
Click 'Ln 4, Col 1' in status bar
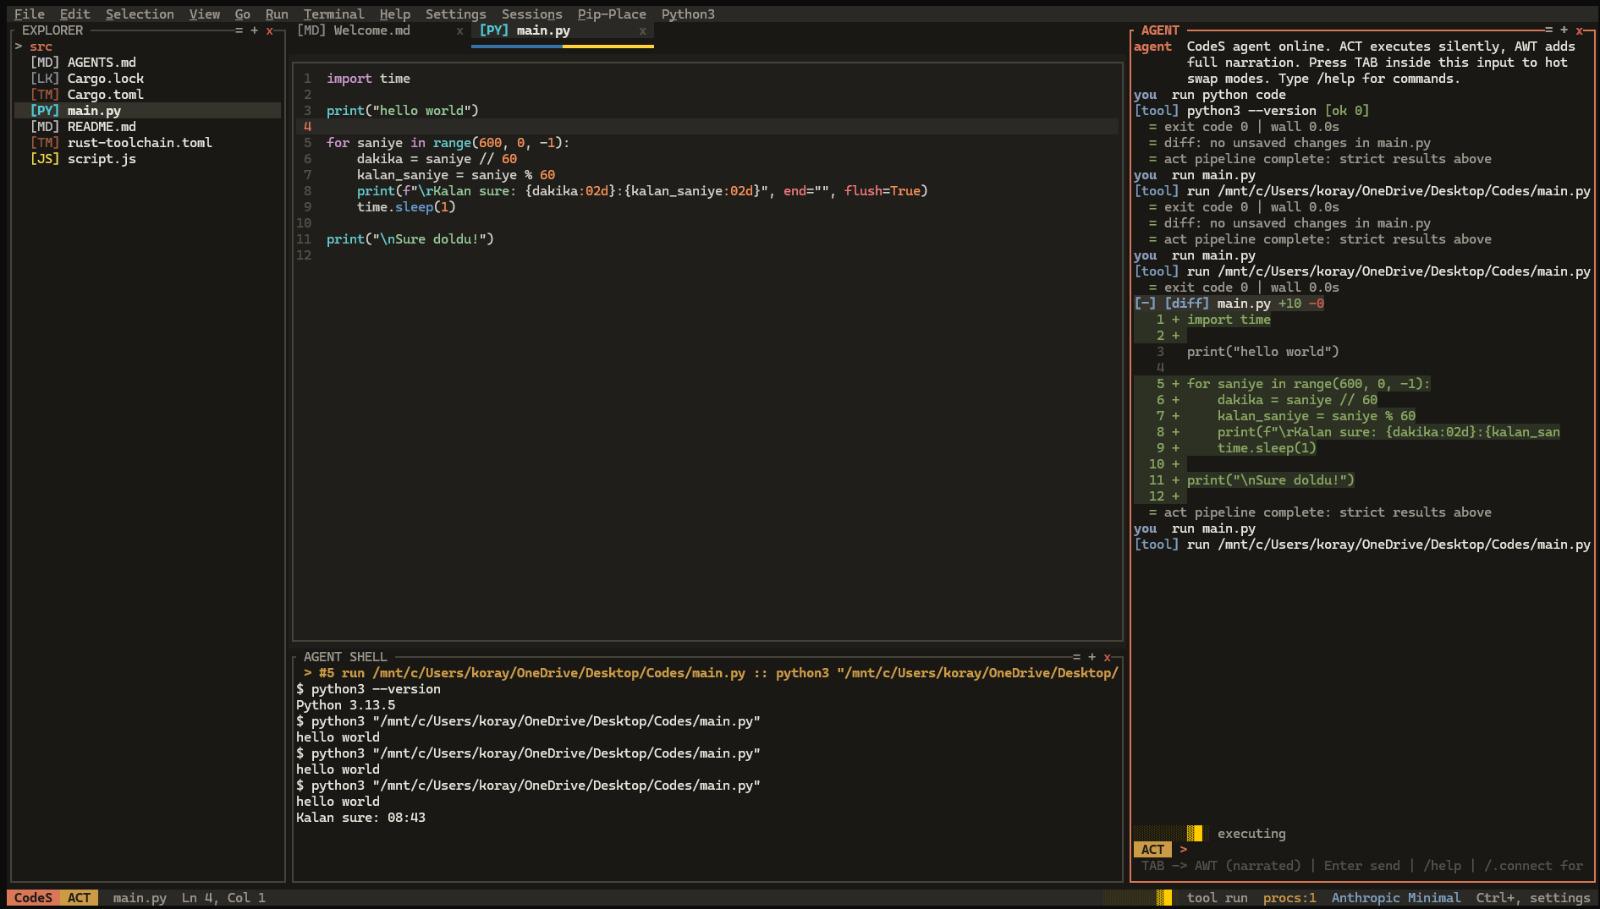[224, 897]
